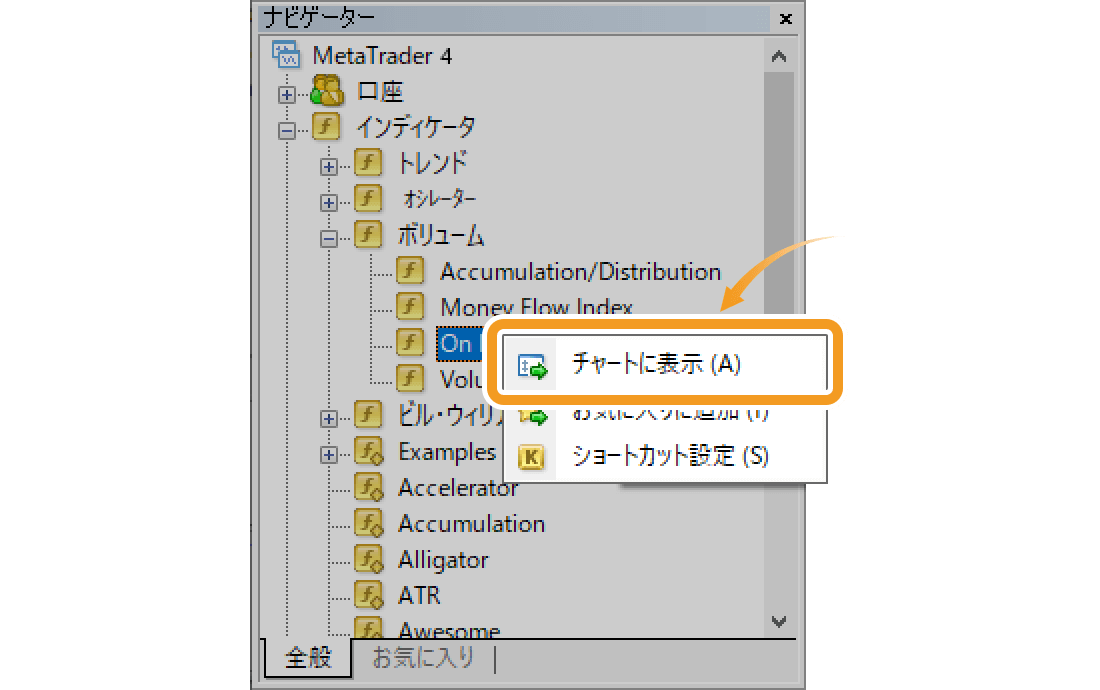1100x690 pixels.
Task: Click the Accelerator custom indicator icon
Action: [369, 487]
